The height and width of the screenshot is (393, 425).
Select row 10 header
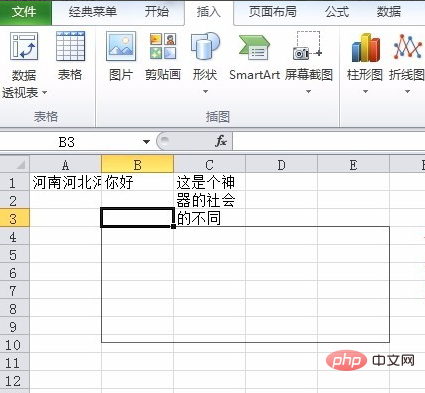(x=14, y=344)
